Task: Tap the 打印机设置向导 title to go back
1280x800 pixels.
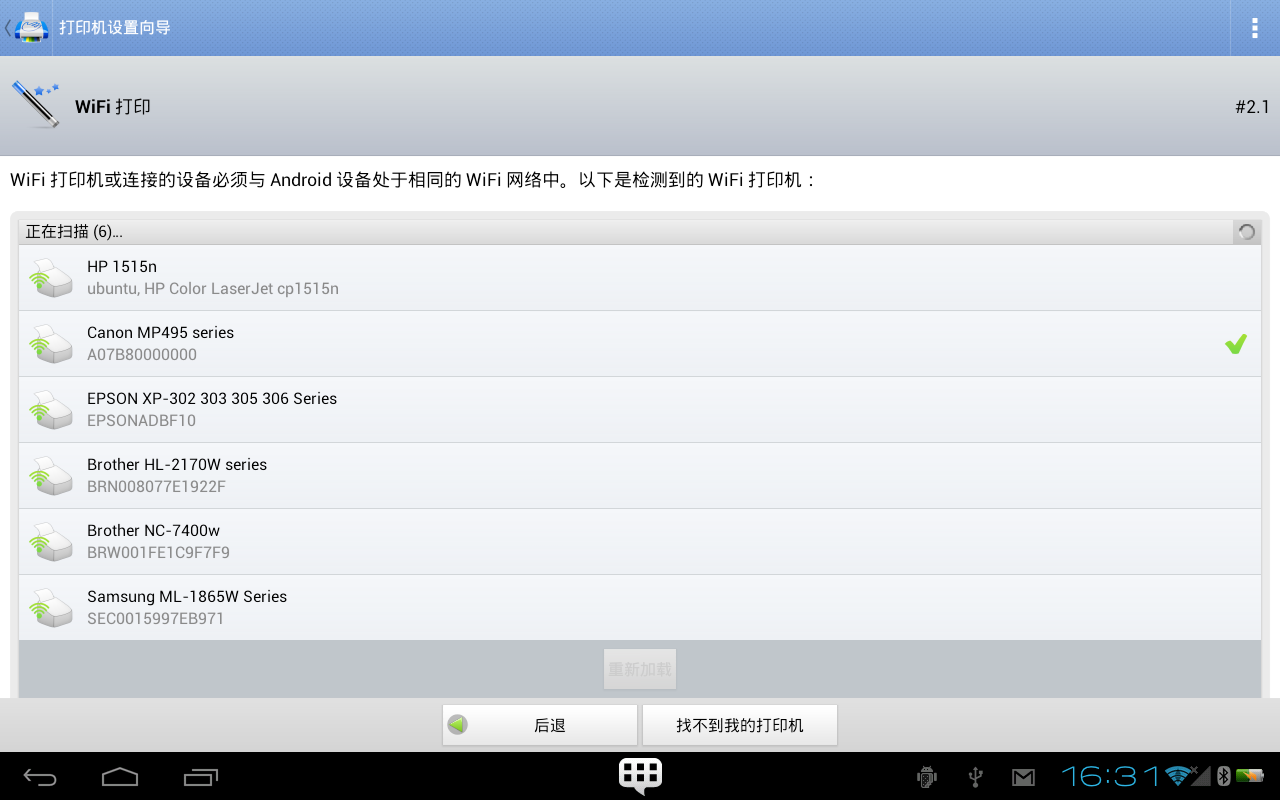Action: [115, 28]
